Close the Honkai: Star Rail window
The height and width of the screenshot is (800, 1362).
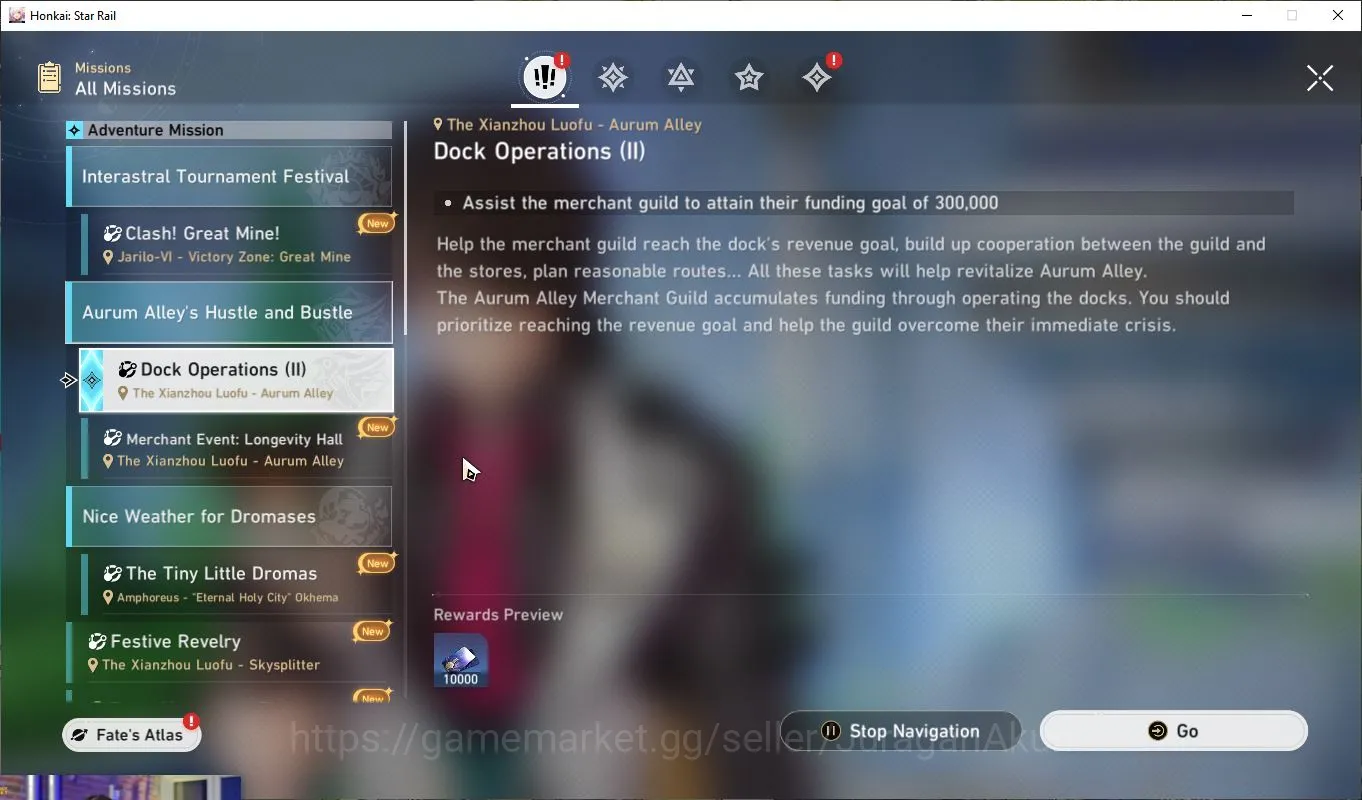pos(1338,15)
